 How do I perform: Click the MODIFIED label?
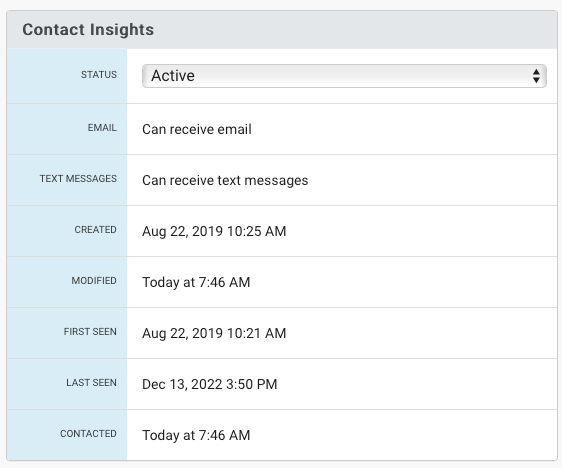[x=94, y=281]
